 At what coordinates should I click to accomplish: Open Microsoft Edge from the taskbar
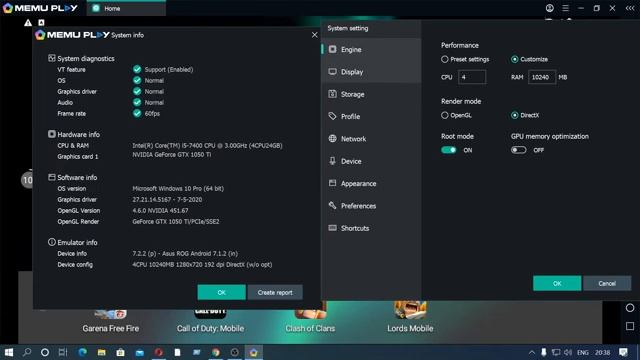coord(82,352)
